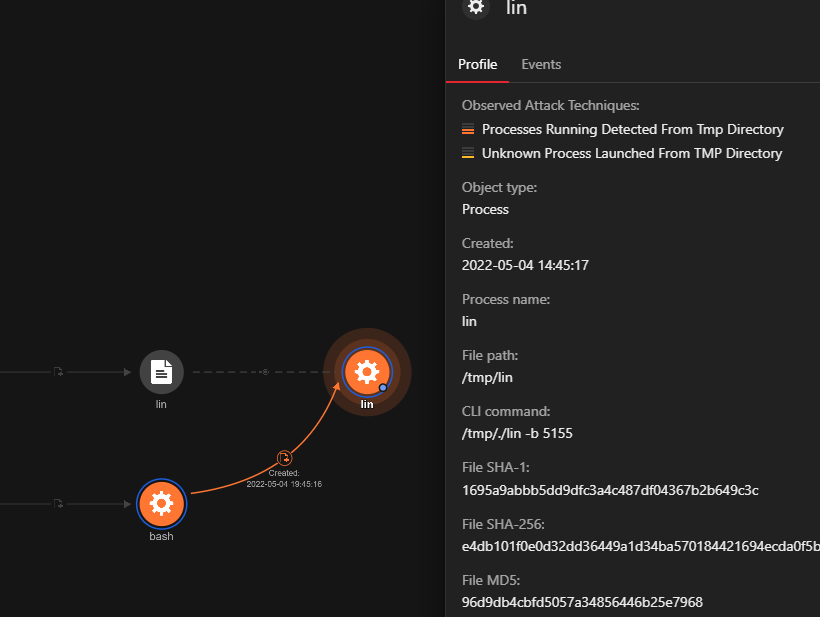Screen dimensions: 820x617
Task: Click the File SHA-256 hash value
Action: tap(640, 546)
